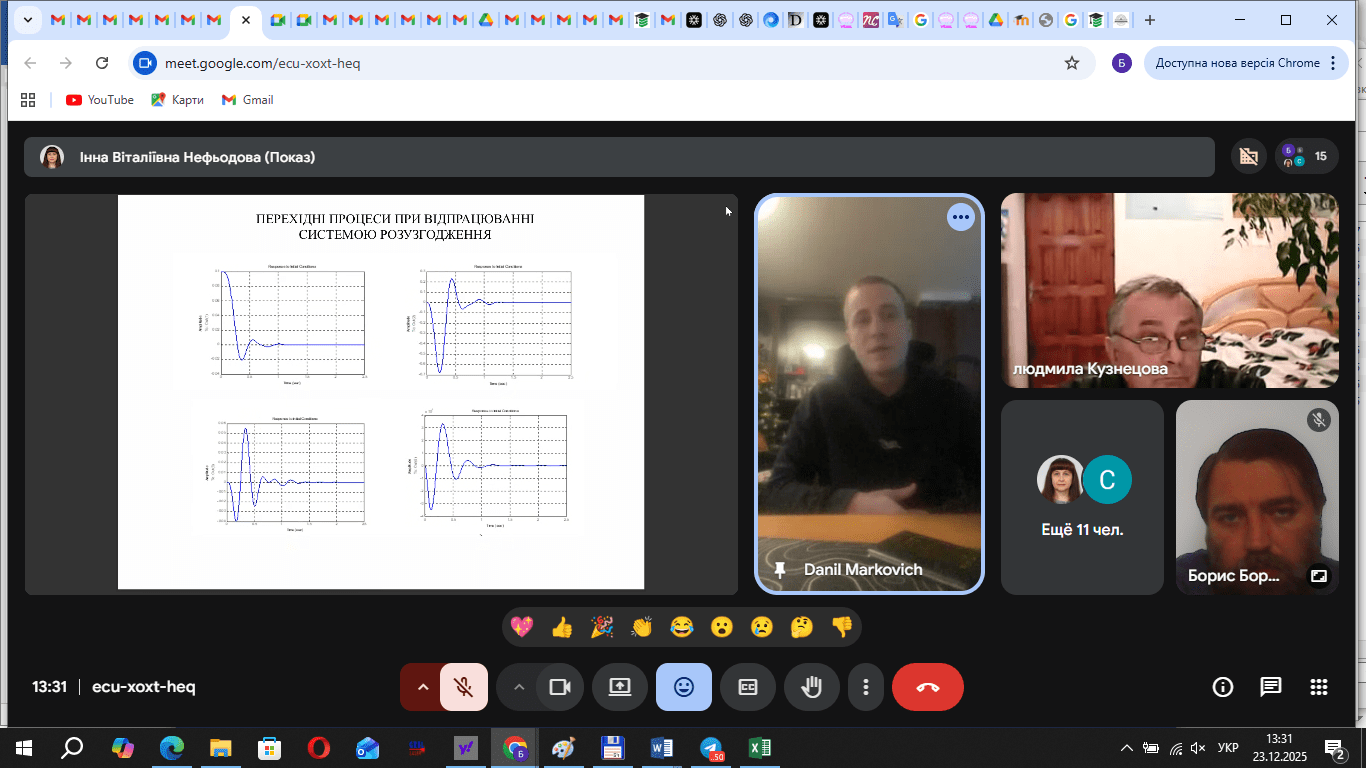Expand audio settings arrow beside microphone
1366x768 pixels.
point(422,687)
